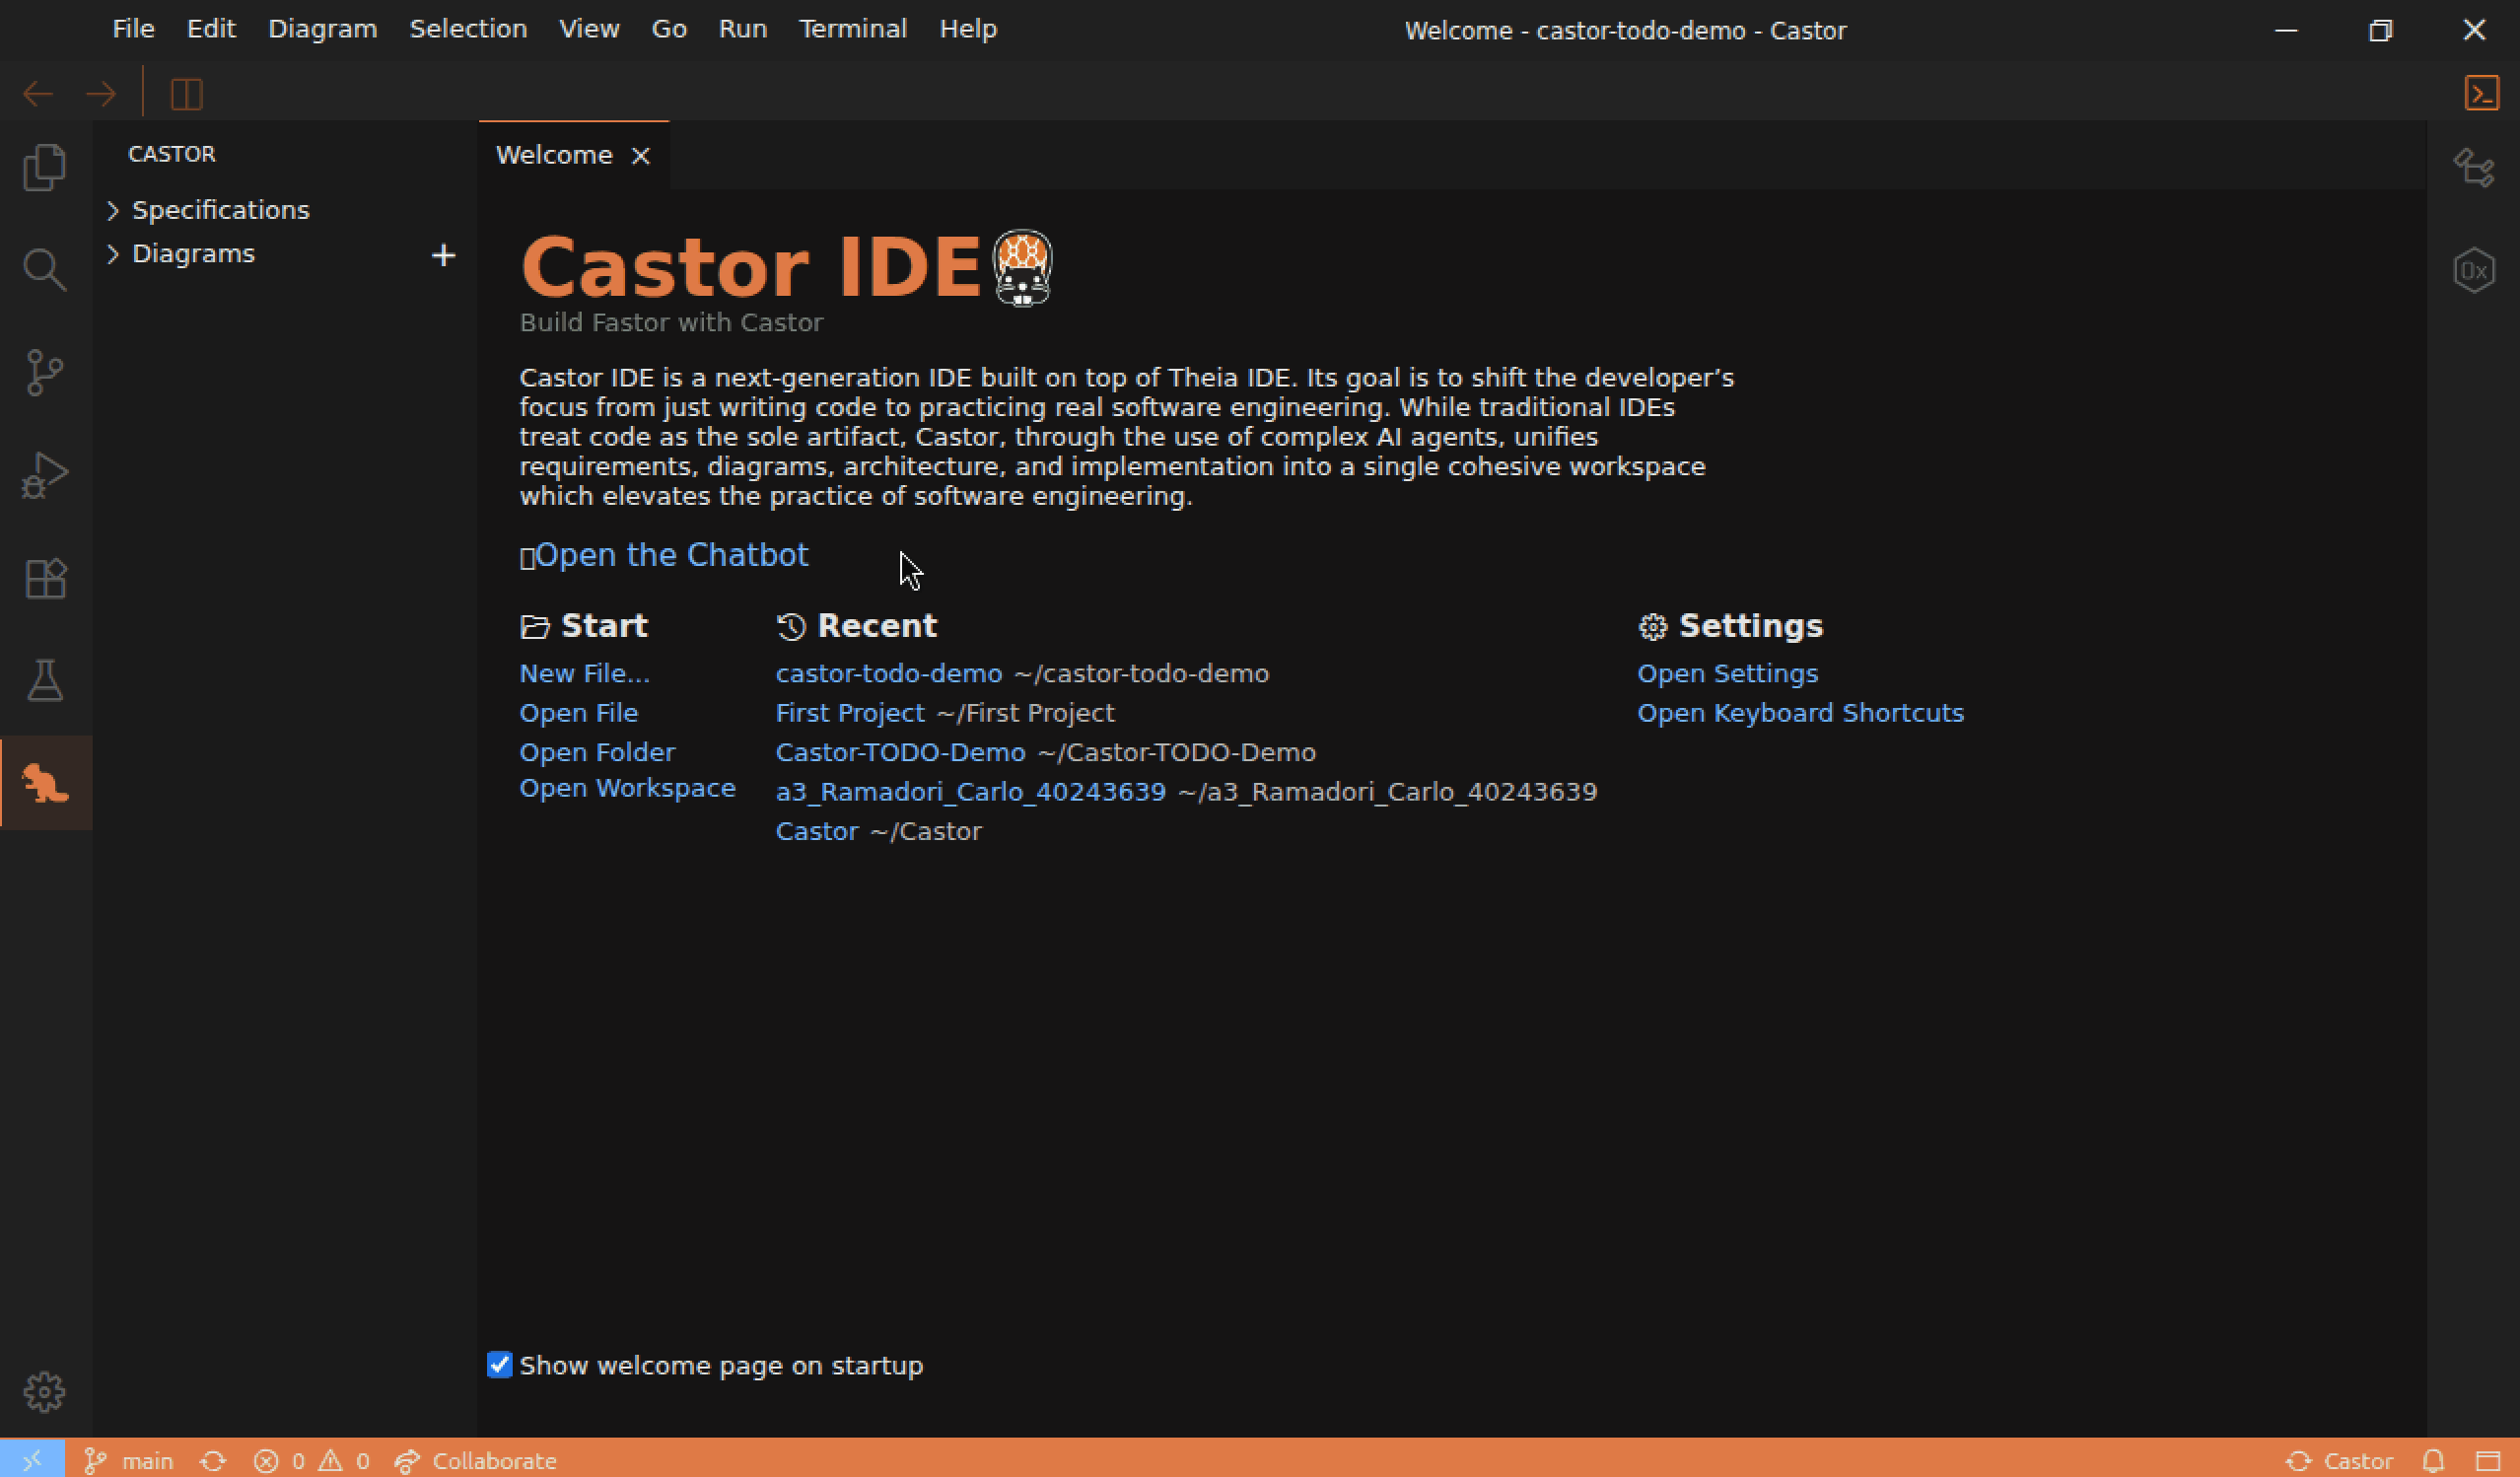Open the Testing flask view
The image size is (2520, 1477).
[44, 681]
